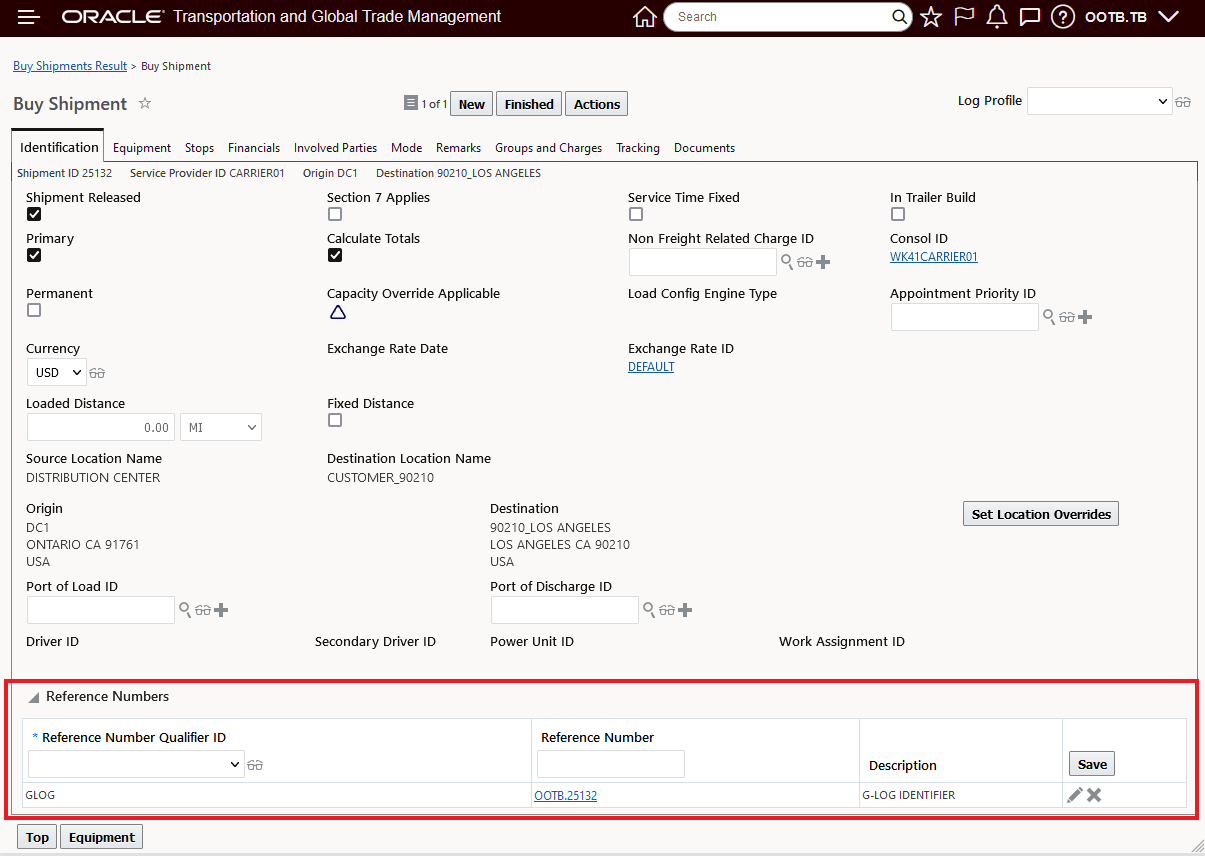Viewport: 1205px width, 856px height.
Task: Save the reference number entry
Action: pos(1092,764)
